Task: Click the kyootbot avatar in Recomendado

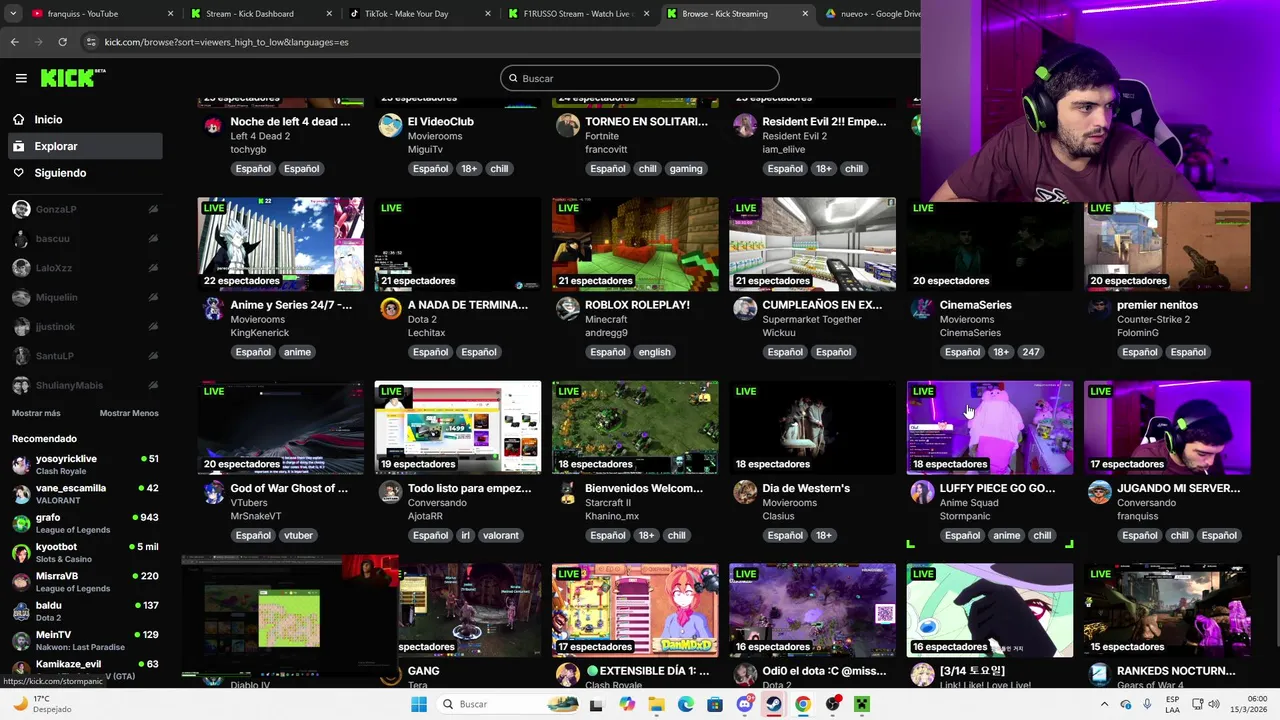Action: coord(21,552)
